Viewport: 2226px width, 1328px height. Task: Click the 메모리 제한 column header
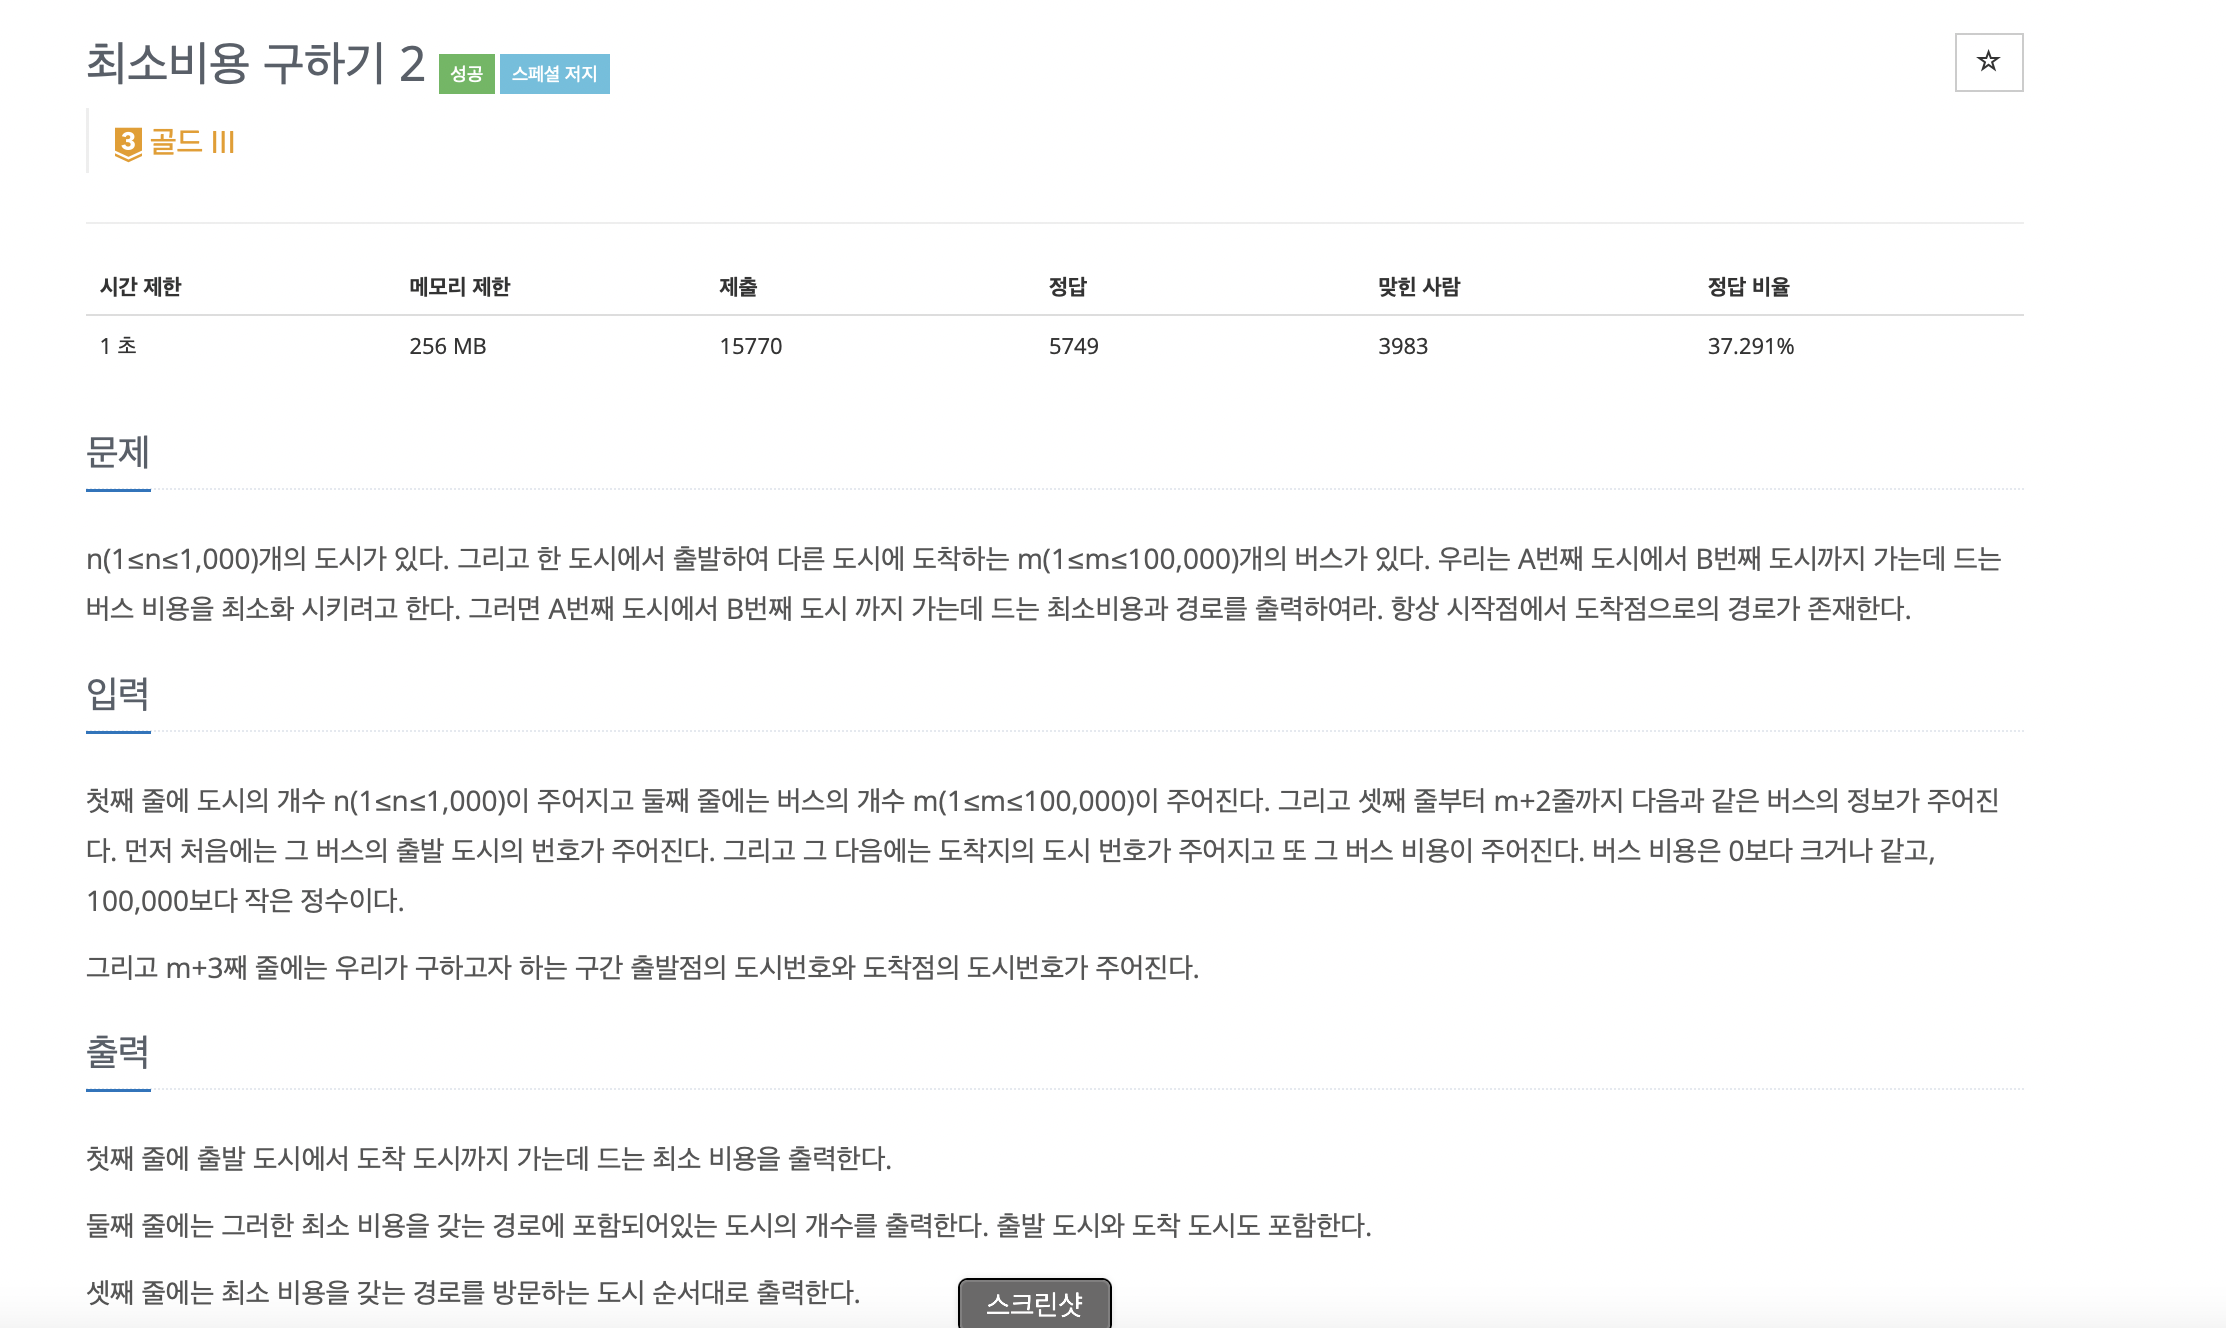[459, 287]
